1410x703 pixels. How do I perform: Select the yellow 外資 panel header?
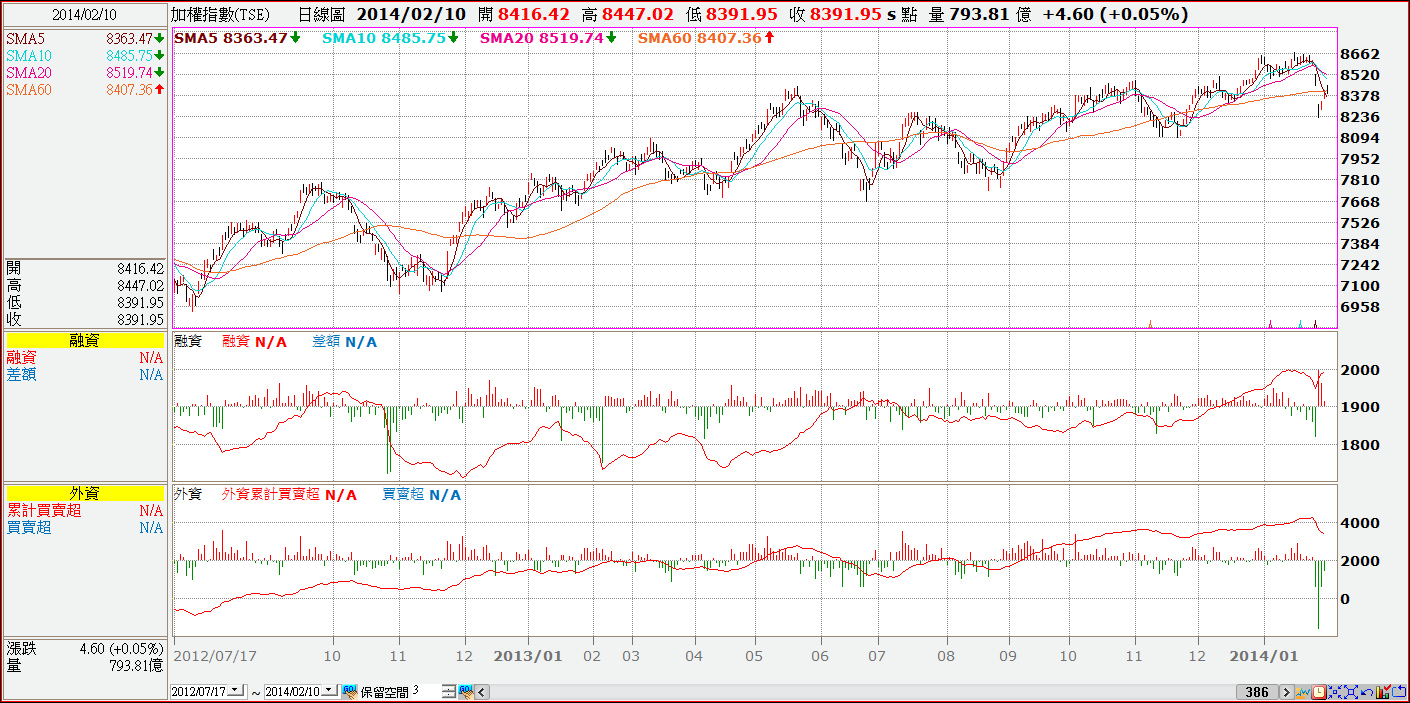click(x=85, y=493)
